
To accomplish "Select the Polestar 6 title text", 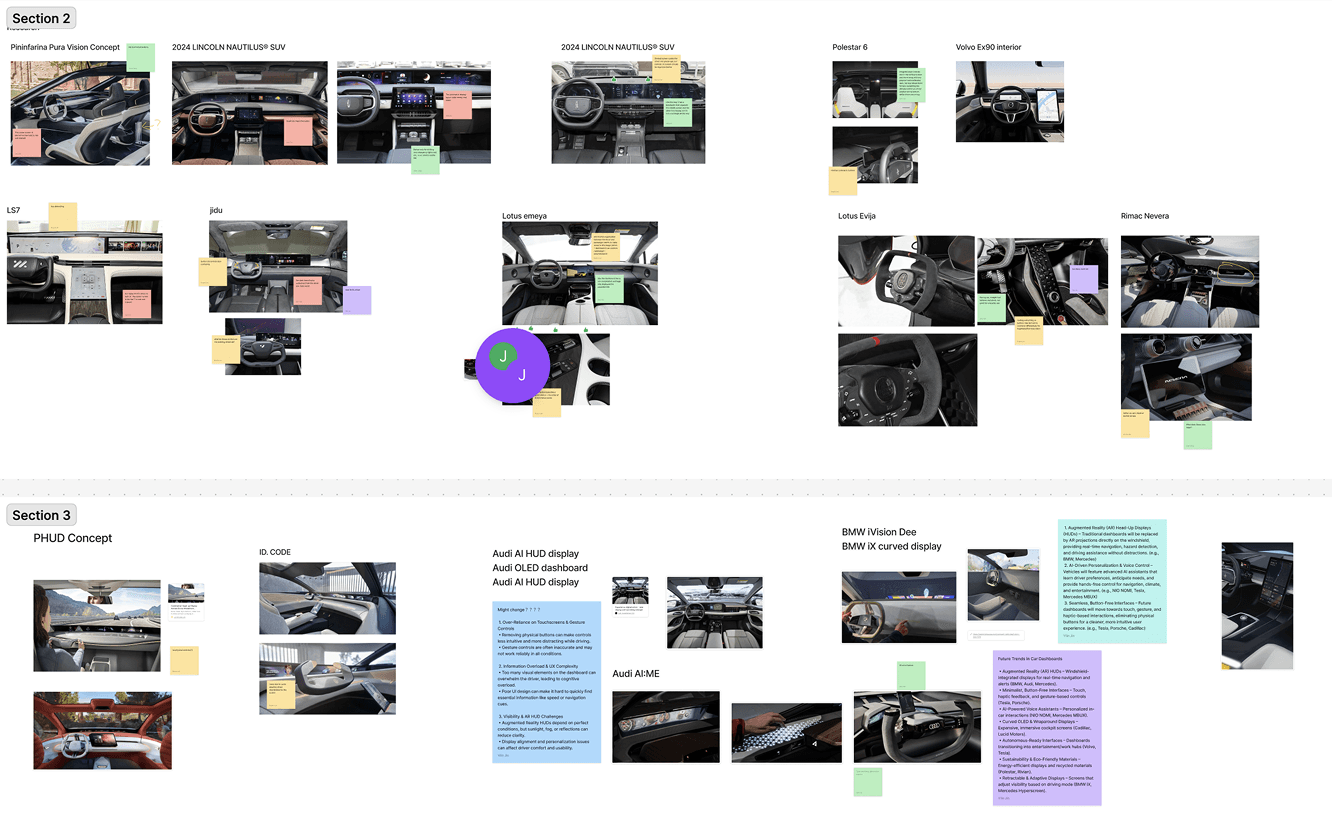I will 850,47.
